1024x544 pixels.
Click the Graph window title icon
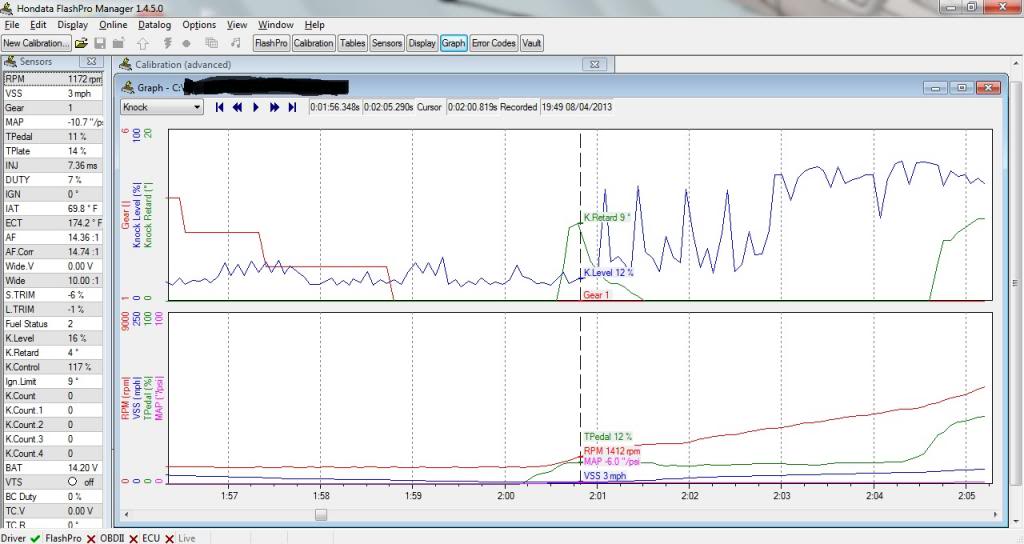127,88
